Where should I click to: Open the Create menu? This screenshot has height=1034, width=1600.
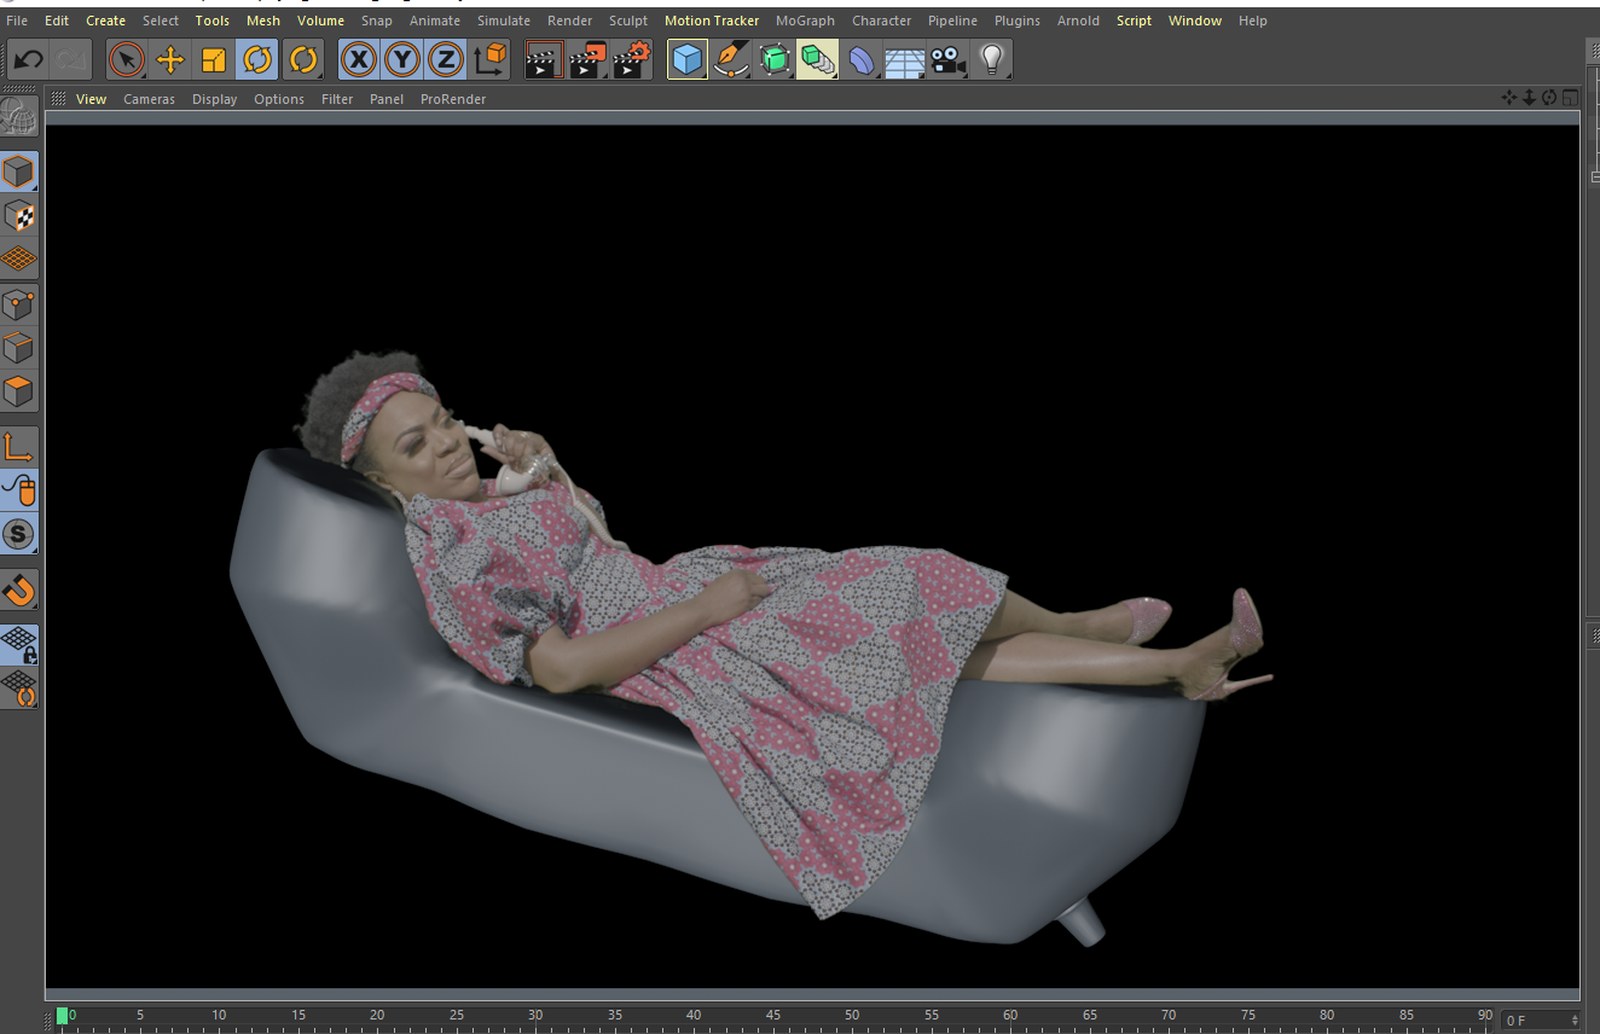[x=105, y=20]
